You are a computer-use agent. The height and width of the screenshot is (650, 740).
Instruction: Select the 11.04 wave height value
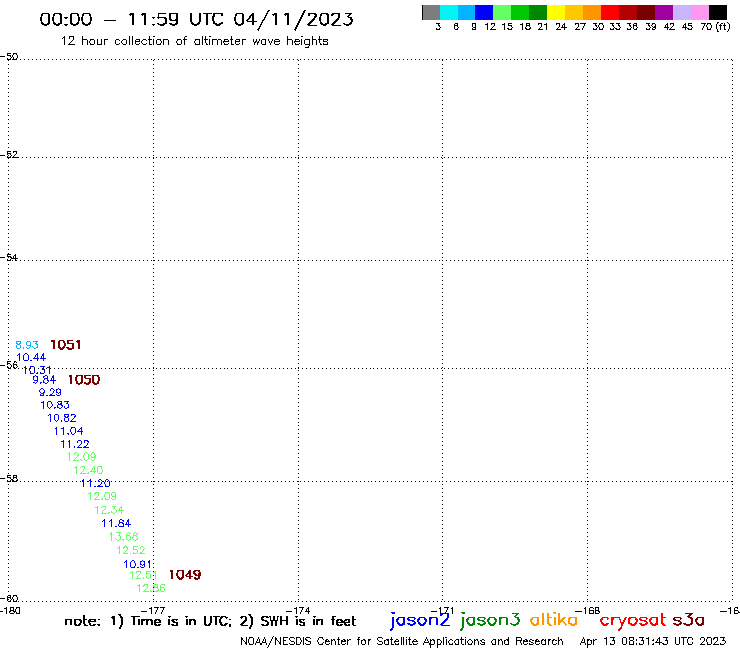tap(68, 431)
